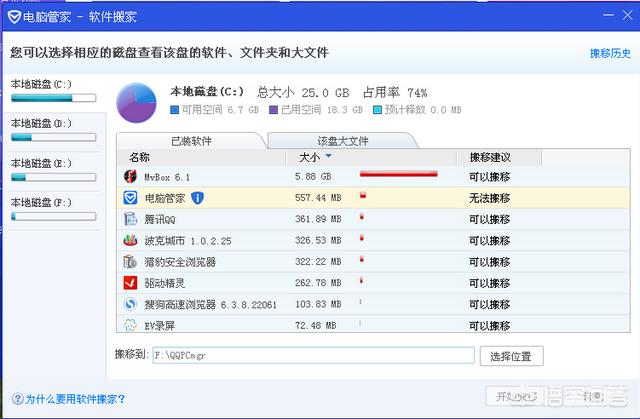The width and height of the screenshot is (640, 419).
Task: Click the 搜狗高速浏览器 app icon
Action: pyautogui.click(x=130, y=304)
